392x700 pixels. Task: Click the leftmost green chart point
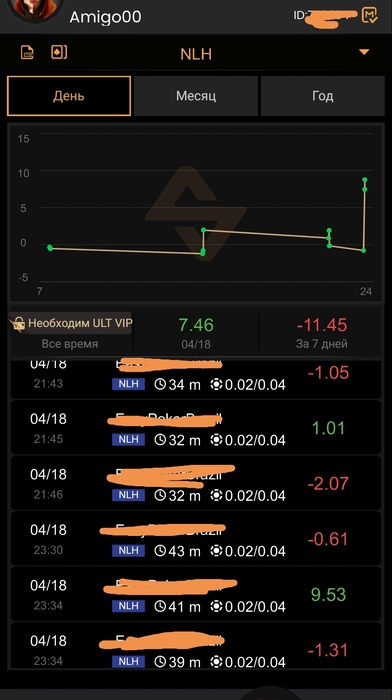tap(50, 248)
